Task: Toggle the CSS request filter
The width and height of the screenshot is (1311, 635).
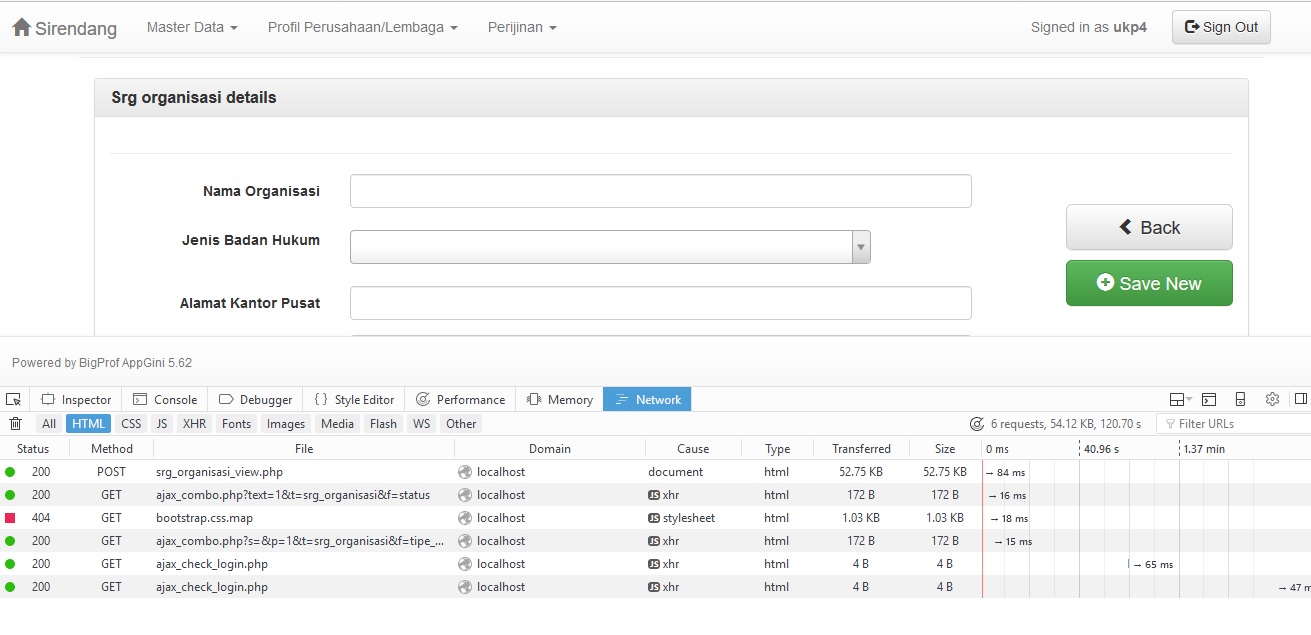Action: tap(131, 424)
